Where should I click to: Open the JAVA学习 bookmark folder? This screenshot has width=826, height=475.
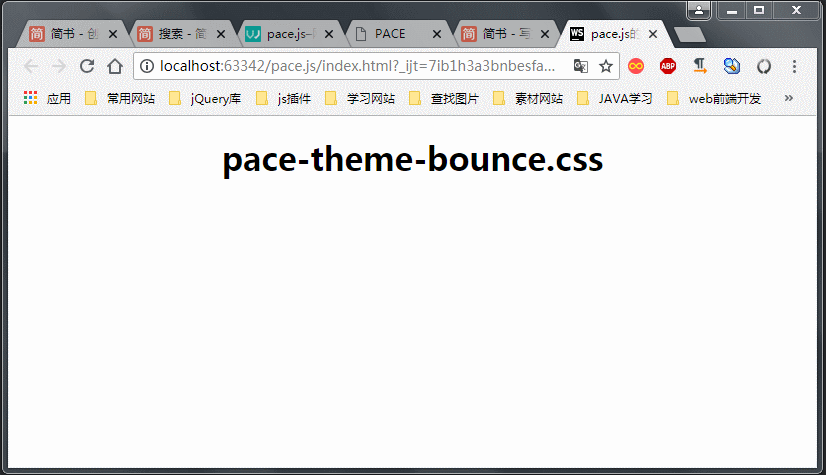click(615, 98)
